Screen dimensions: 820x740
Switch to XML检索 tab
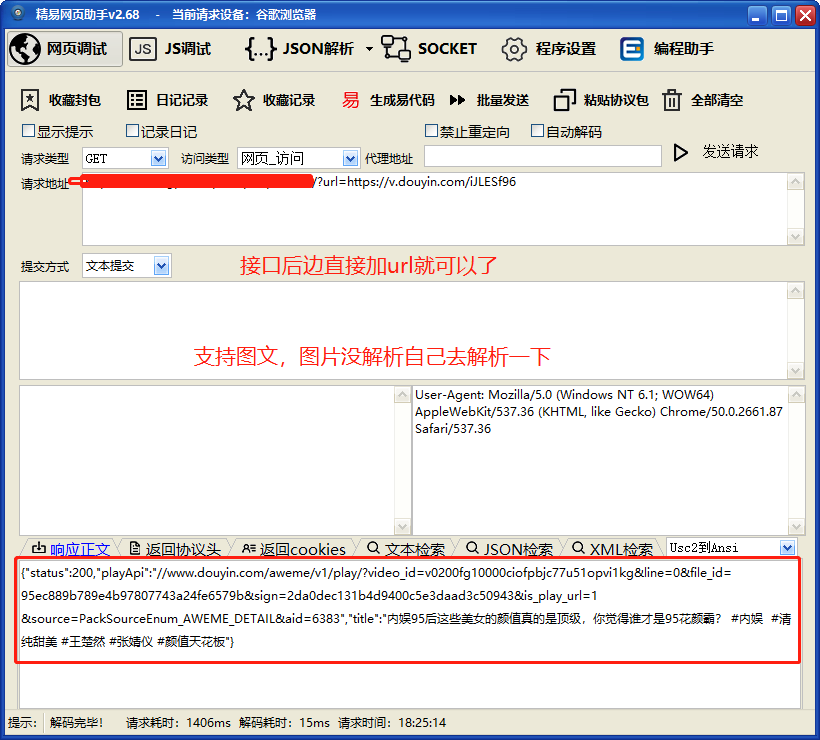click(x=612, y=549)
